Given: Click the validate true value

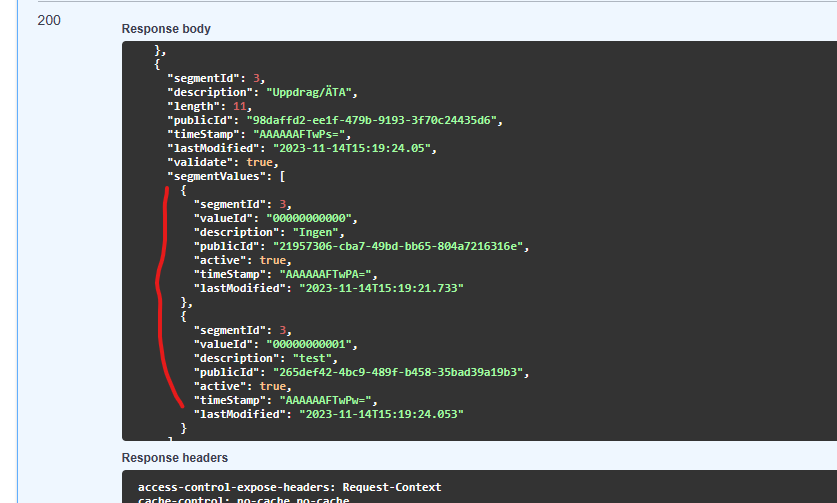Looking at the screenshot, I should coord(259,162).
